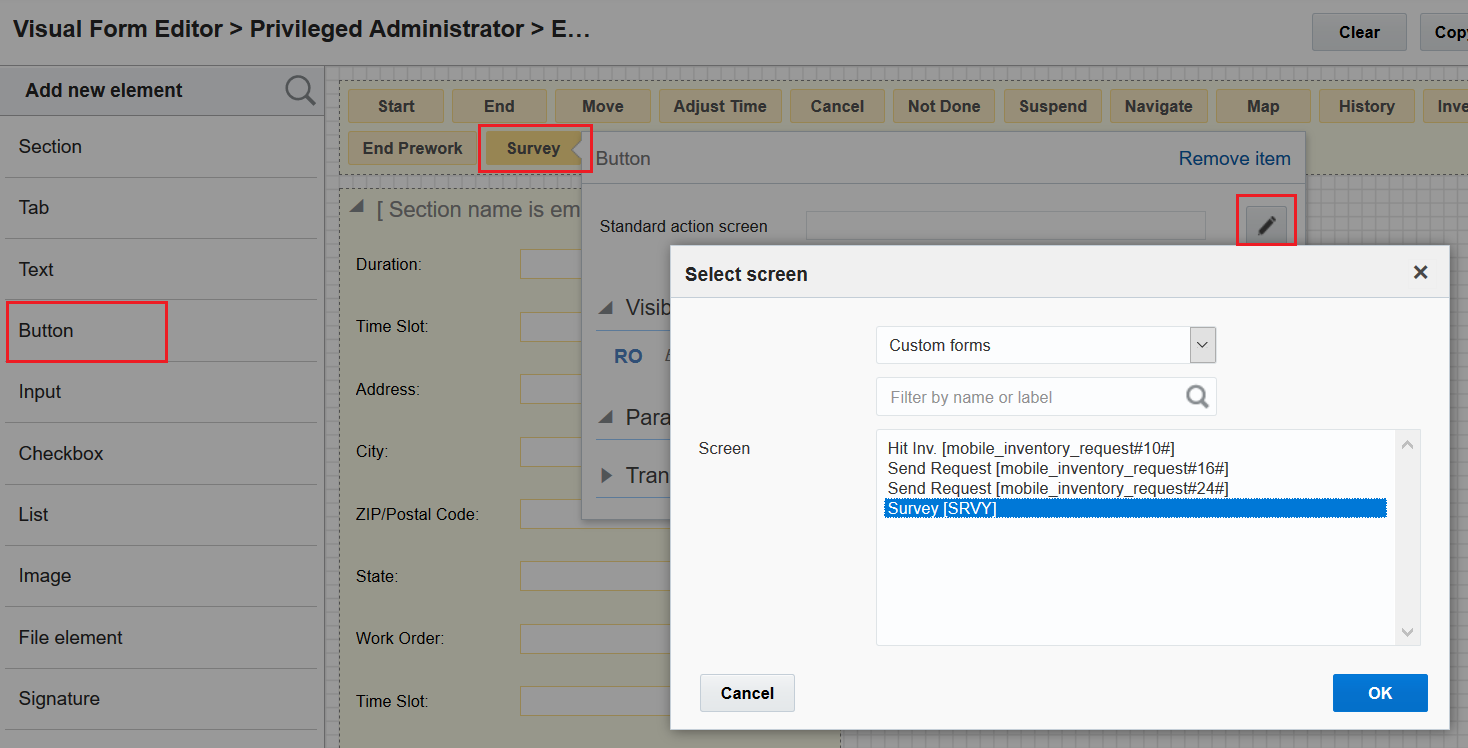Select the Survey [SRVY] list entry
The width and height of the screenshot is (1468, 748).
942,508
